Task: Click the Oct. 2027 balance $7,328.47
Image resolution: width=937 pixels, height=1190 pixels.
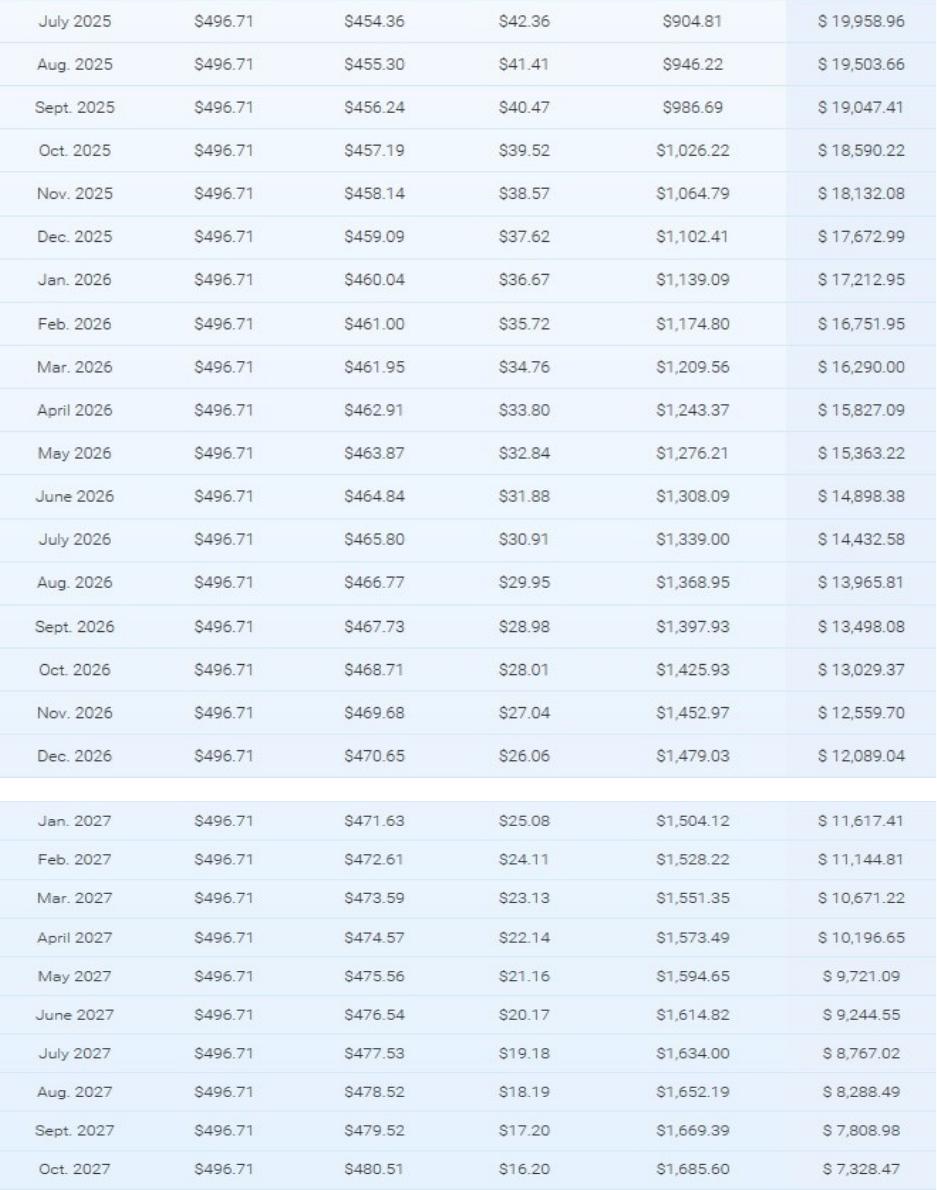Action: pyautogui.click(x=861, y=1170)
